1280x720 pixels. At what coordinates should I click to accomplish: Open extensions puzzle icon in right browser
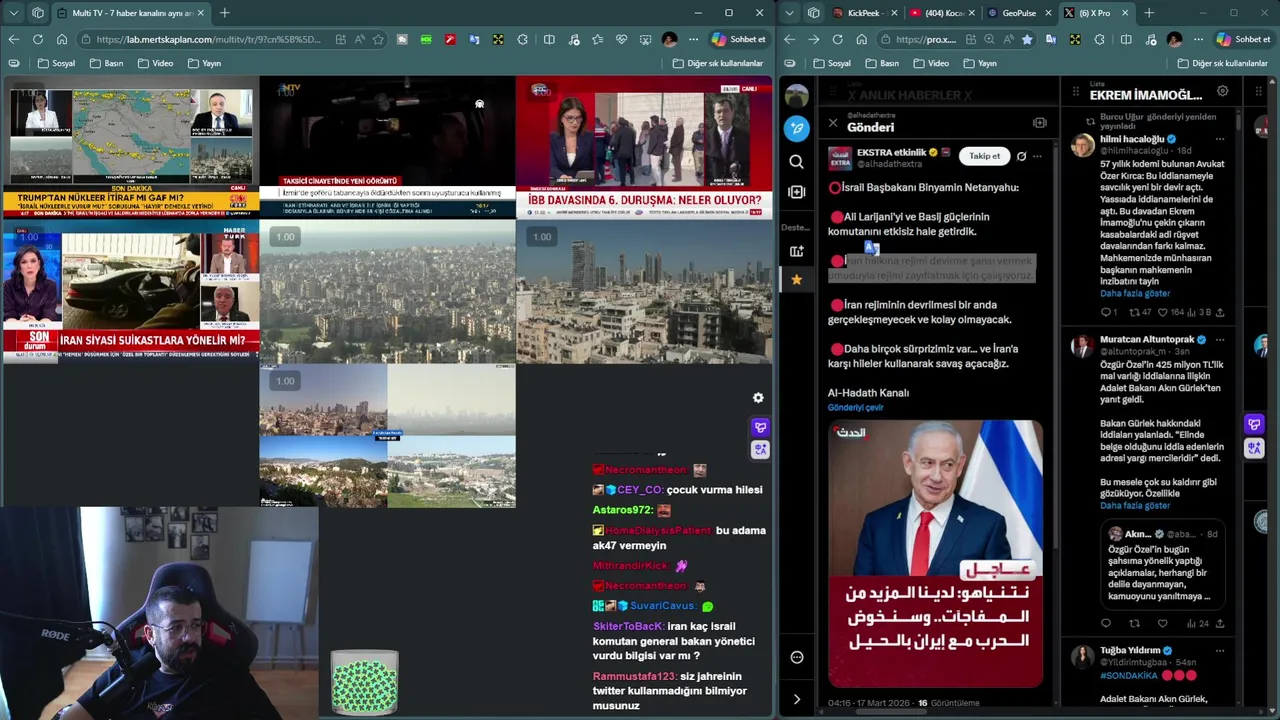point(1099,39)
